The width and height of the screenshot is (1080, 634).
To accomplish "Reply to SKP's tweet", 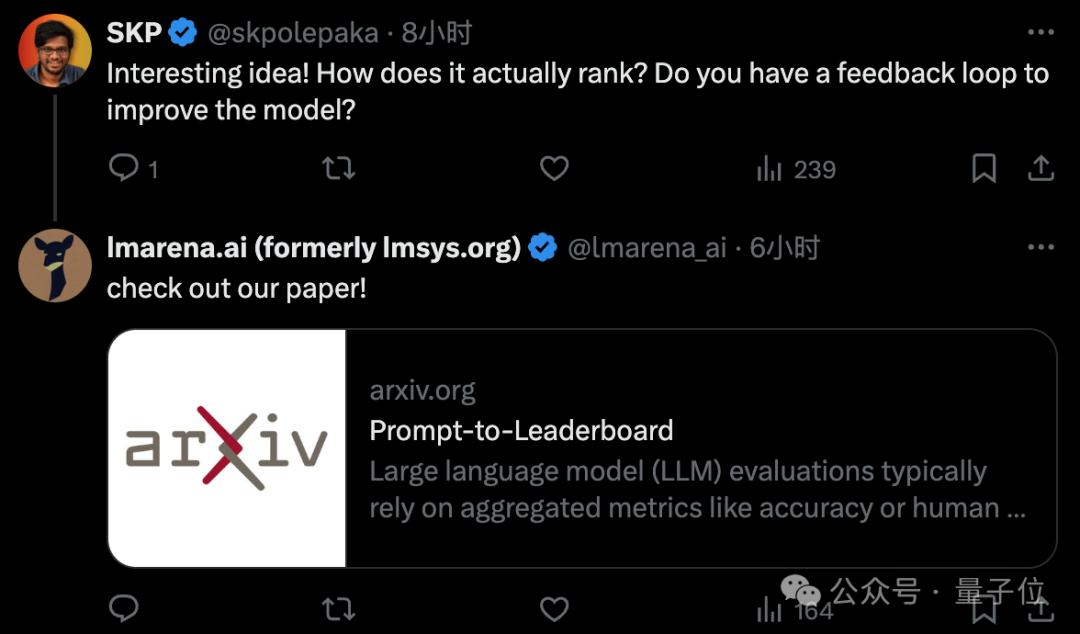I will point(123,168).
